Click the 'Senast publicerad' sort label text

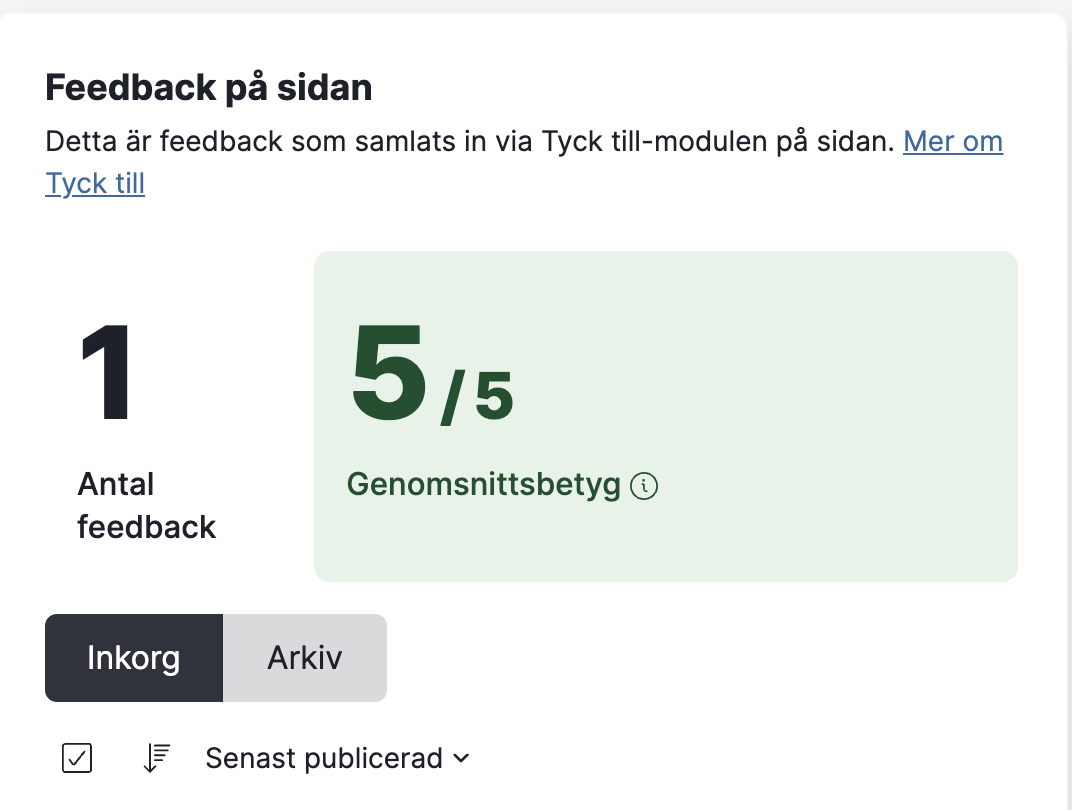(x=324, y=759)
